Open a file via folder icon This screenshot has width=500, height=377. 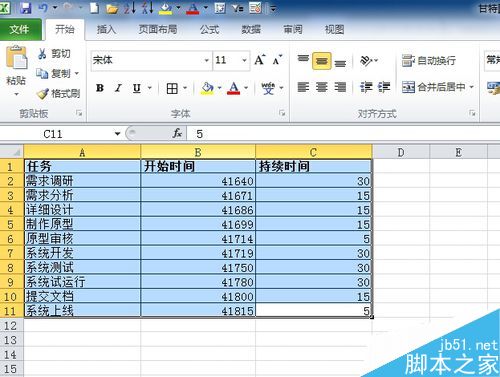pos(112,8)
